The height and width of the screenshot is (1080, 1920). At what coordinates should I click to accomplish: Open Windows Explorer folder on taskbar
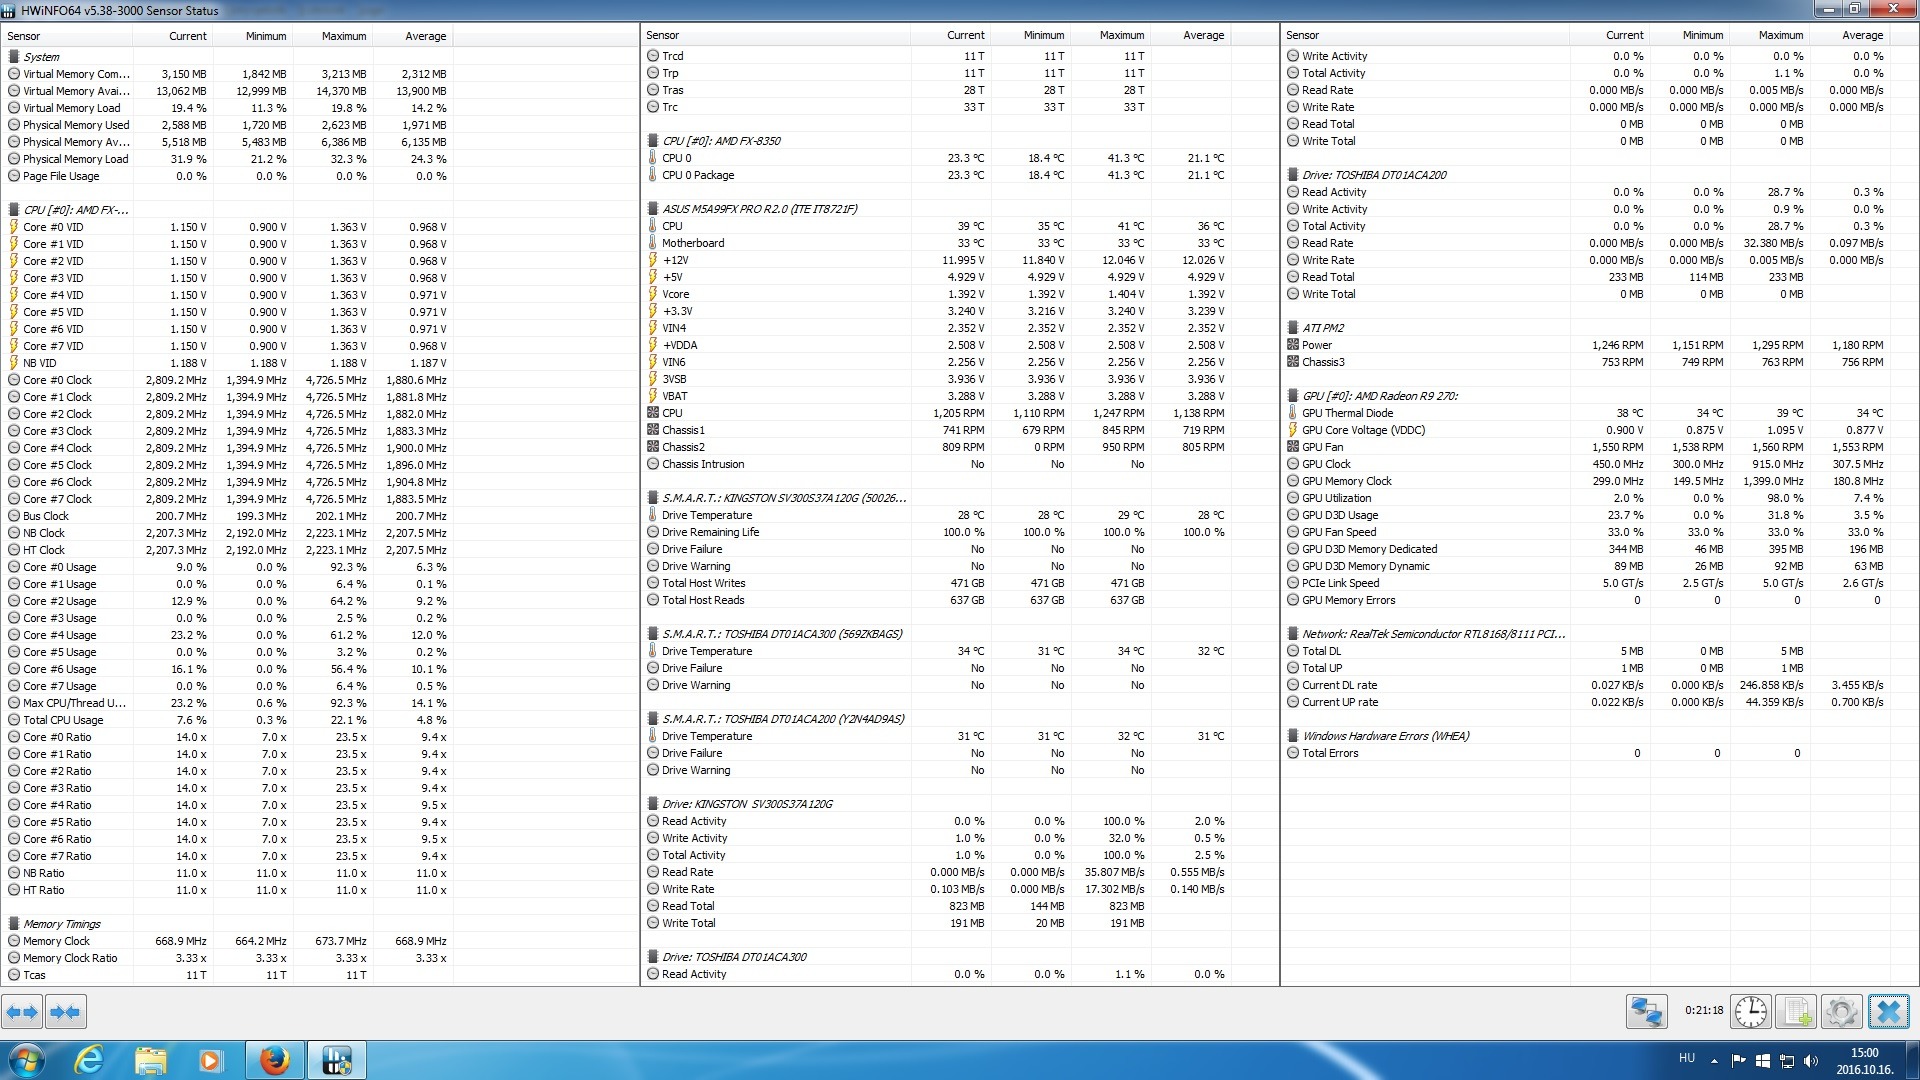pyautogui.click(x=150, y=1060)
